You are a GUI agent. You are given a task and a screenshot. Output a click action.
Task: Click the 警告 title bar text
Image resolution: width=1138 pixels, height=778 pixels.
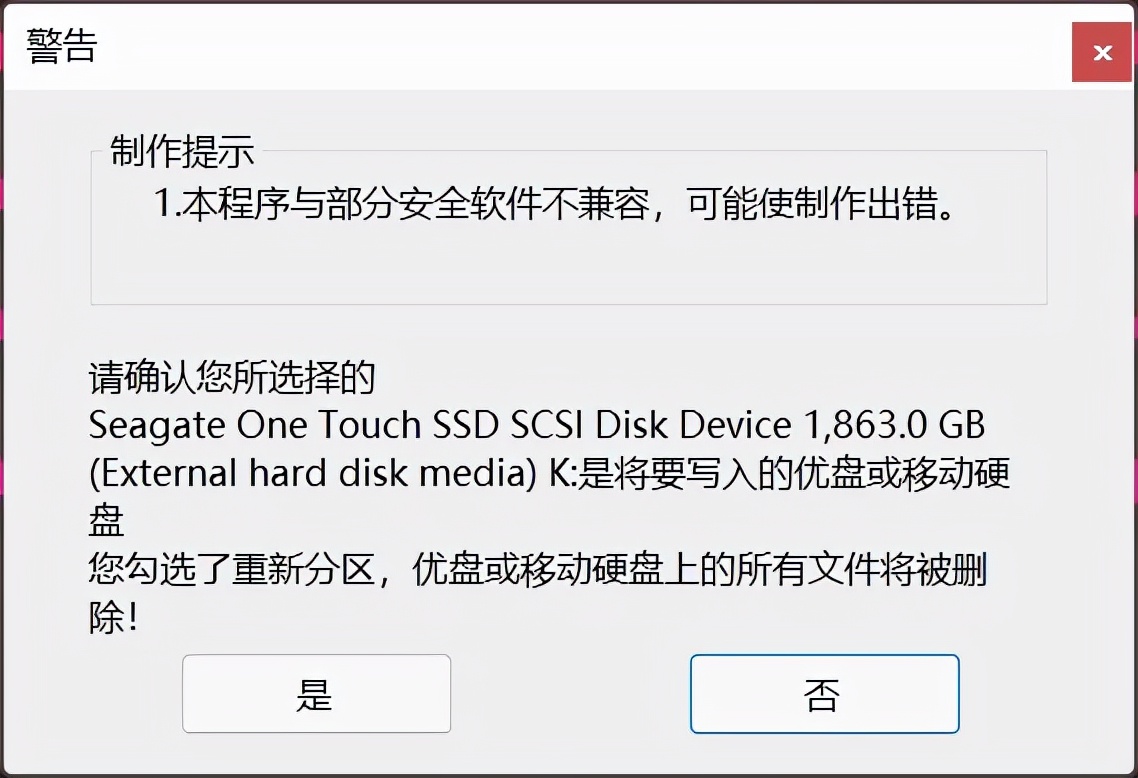[x=62, y=46]
